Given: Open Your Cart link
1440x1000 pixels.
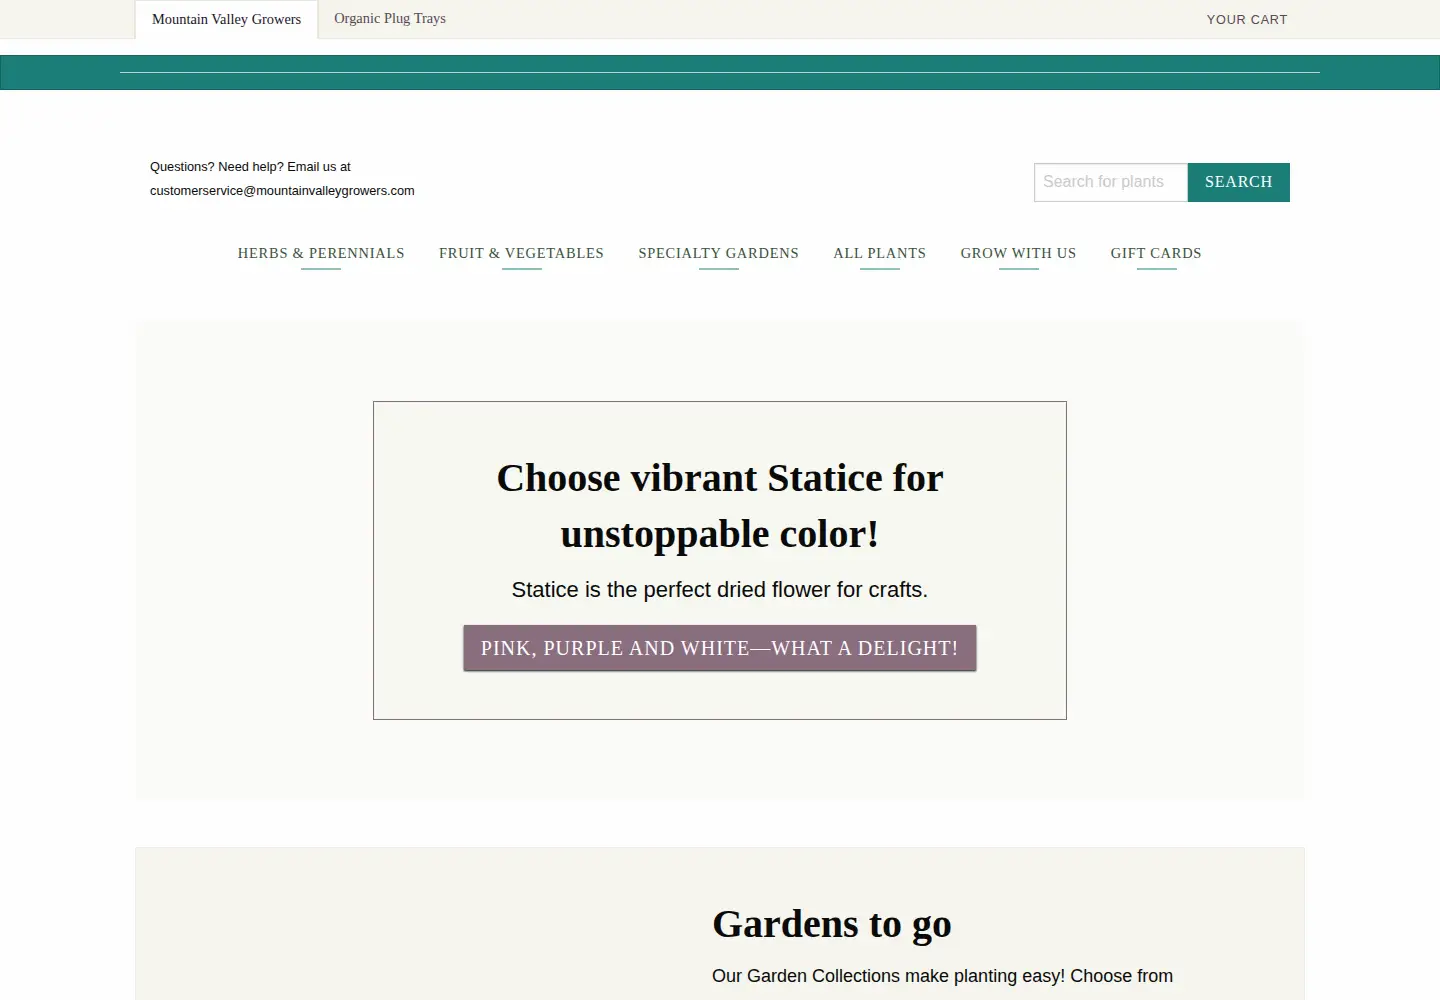Looking at the screenshot, I should click(x=1247, y=19).
